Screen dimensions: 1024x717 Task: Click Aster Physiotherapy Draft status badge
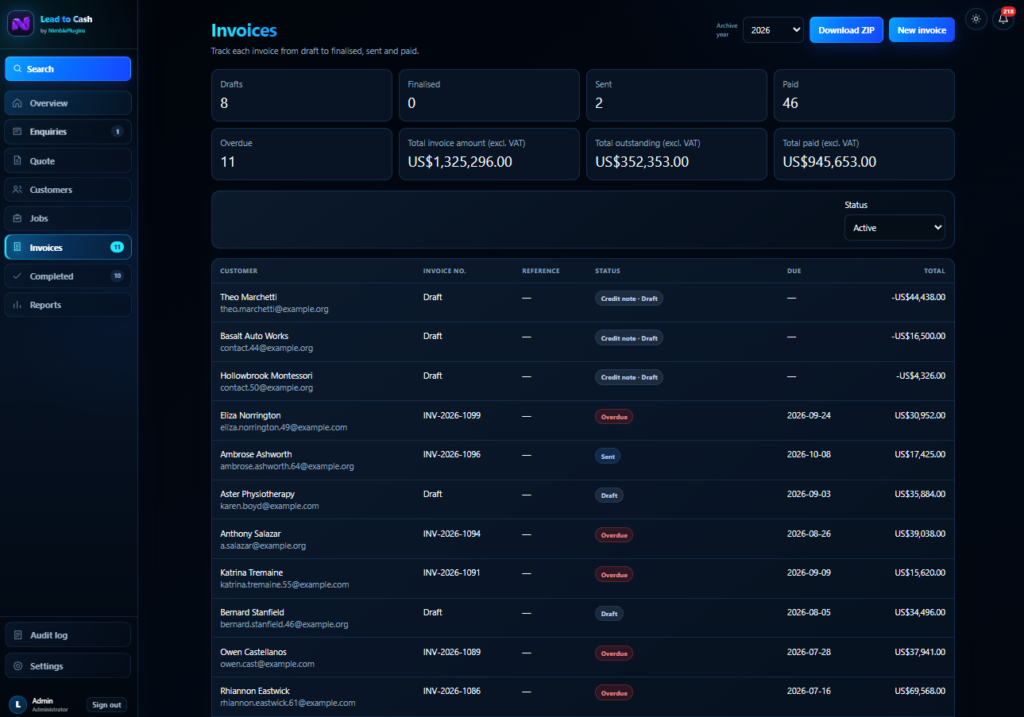(609, 496)
